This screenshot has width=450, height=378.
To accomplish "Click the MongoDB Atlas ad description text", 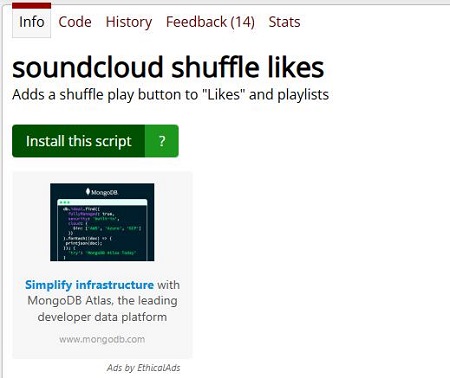I will click(102, 301).
